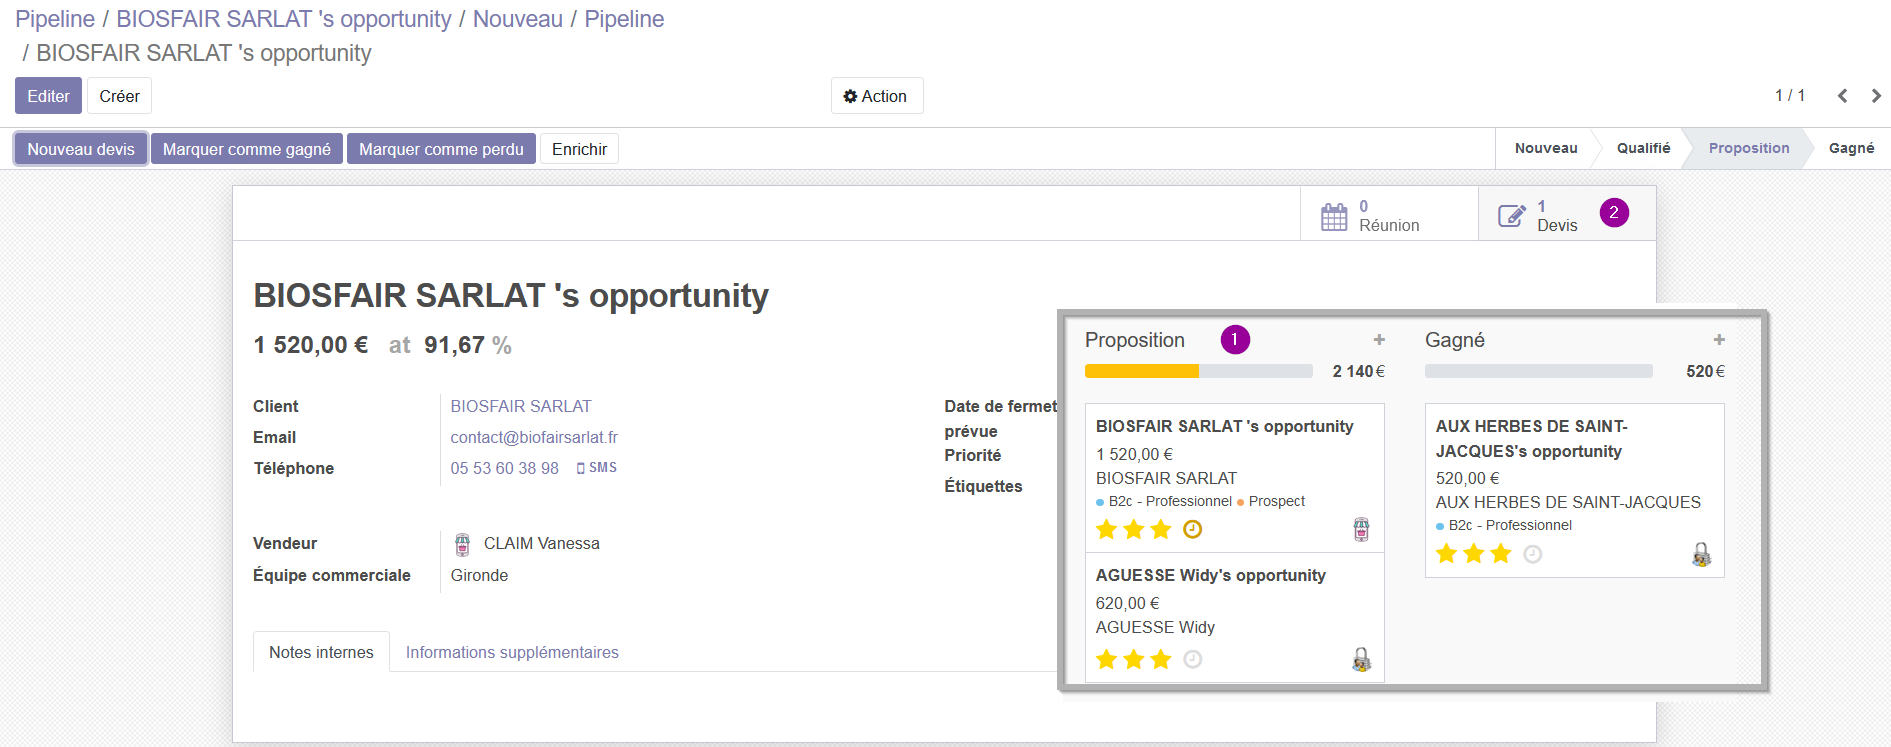Click contact@biofairsarlat.fr email link
This screenshot has height=747, width=1891.
point(534,437)
